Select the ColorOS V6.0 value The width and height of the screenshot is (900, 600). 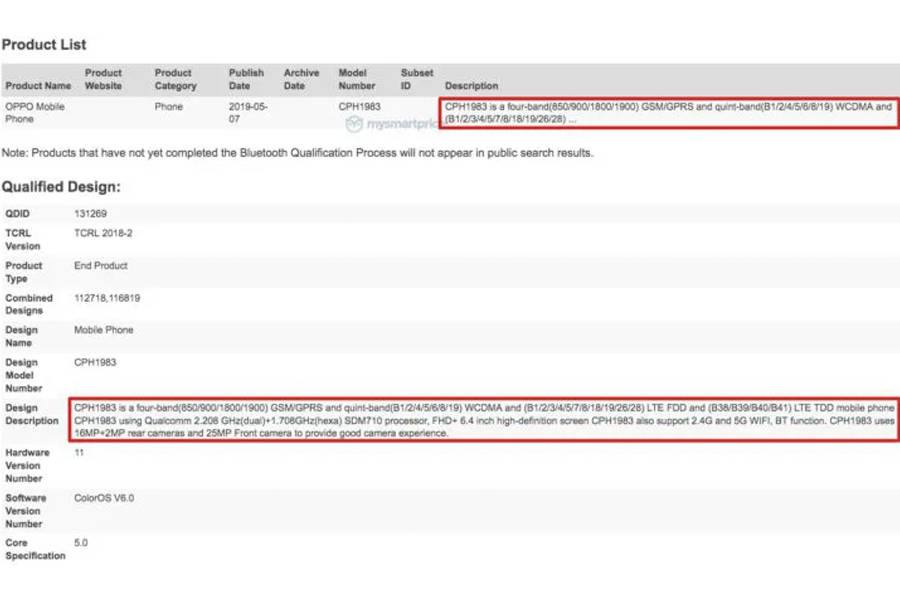pos(104,498)
